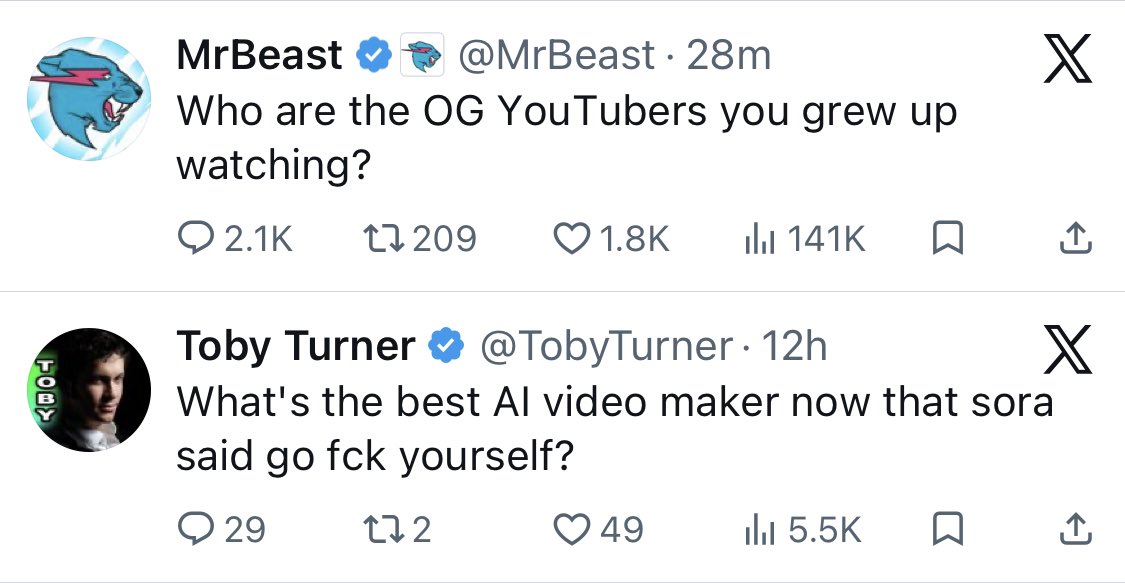This screenshot has width=1125, height=583.
Task: Share MrBeast's tweet via share icon
Action: pyautogui.click(x=1071, y=238)
